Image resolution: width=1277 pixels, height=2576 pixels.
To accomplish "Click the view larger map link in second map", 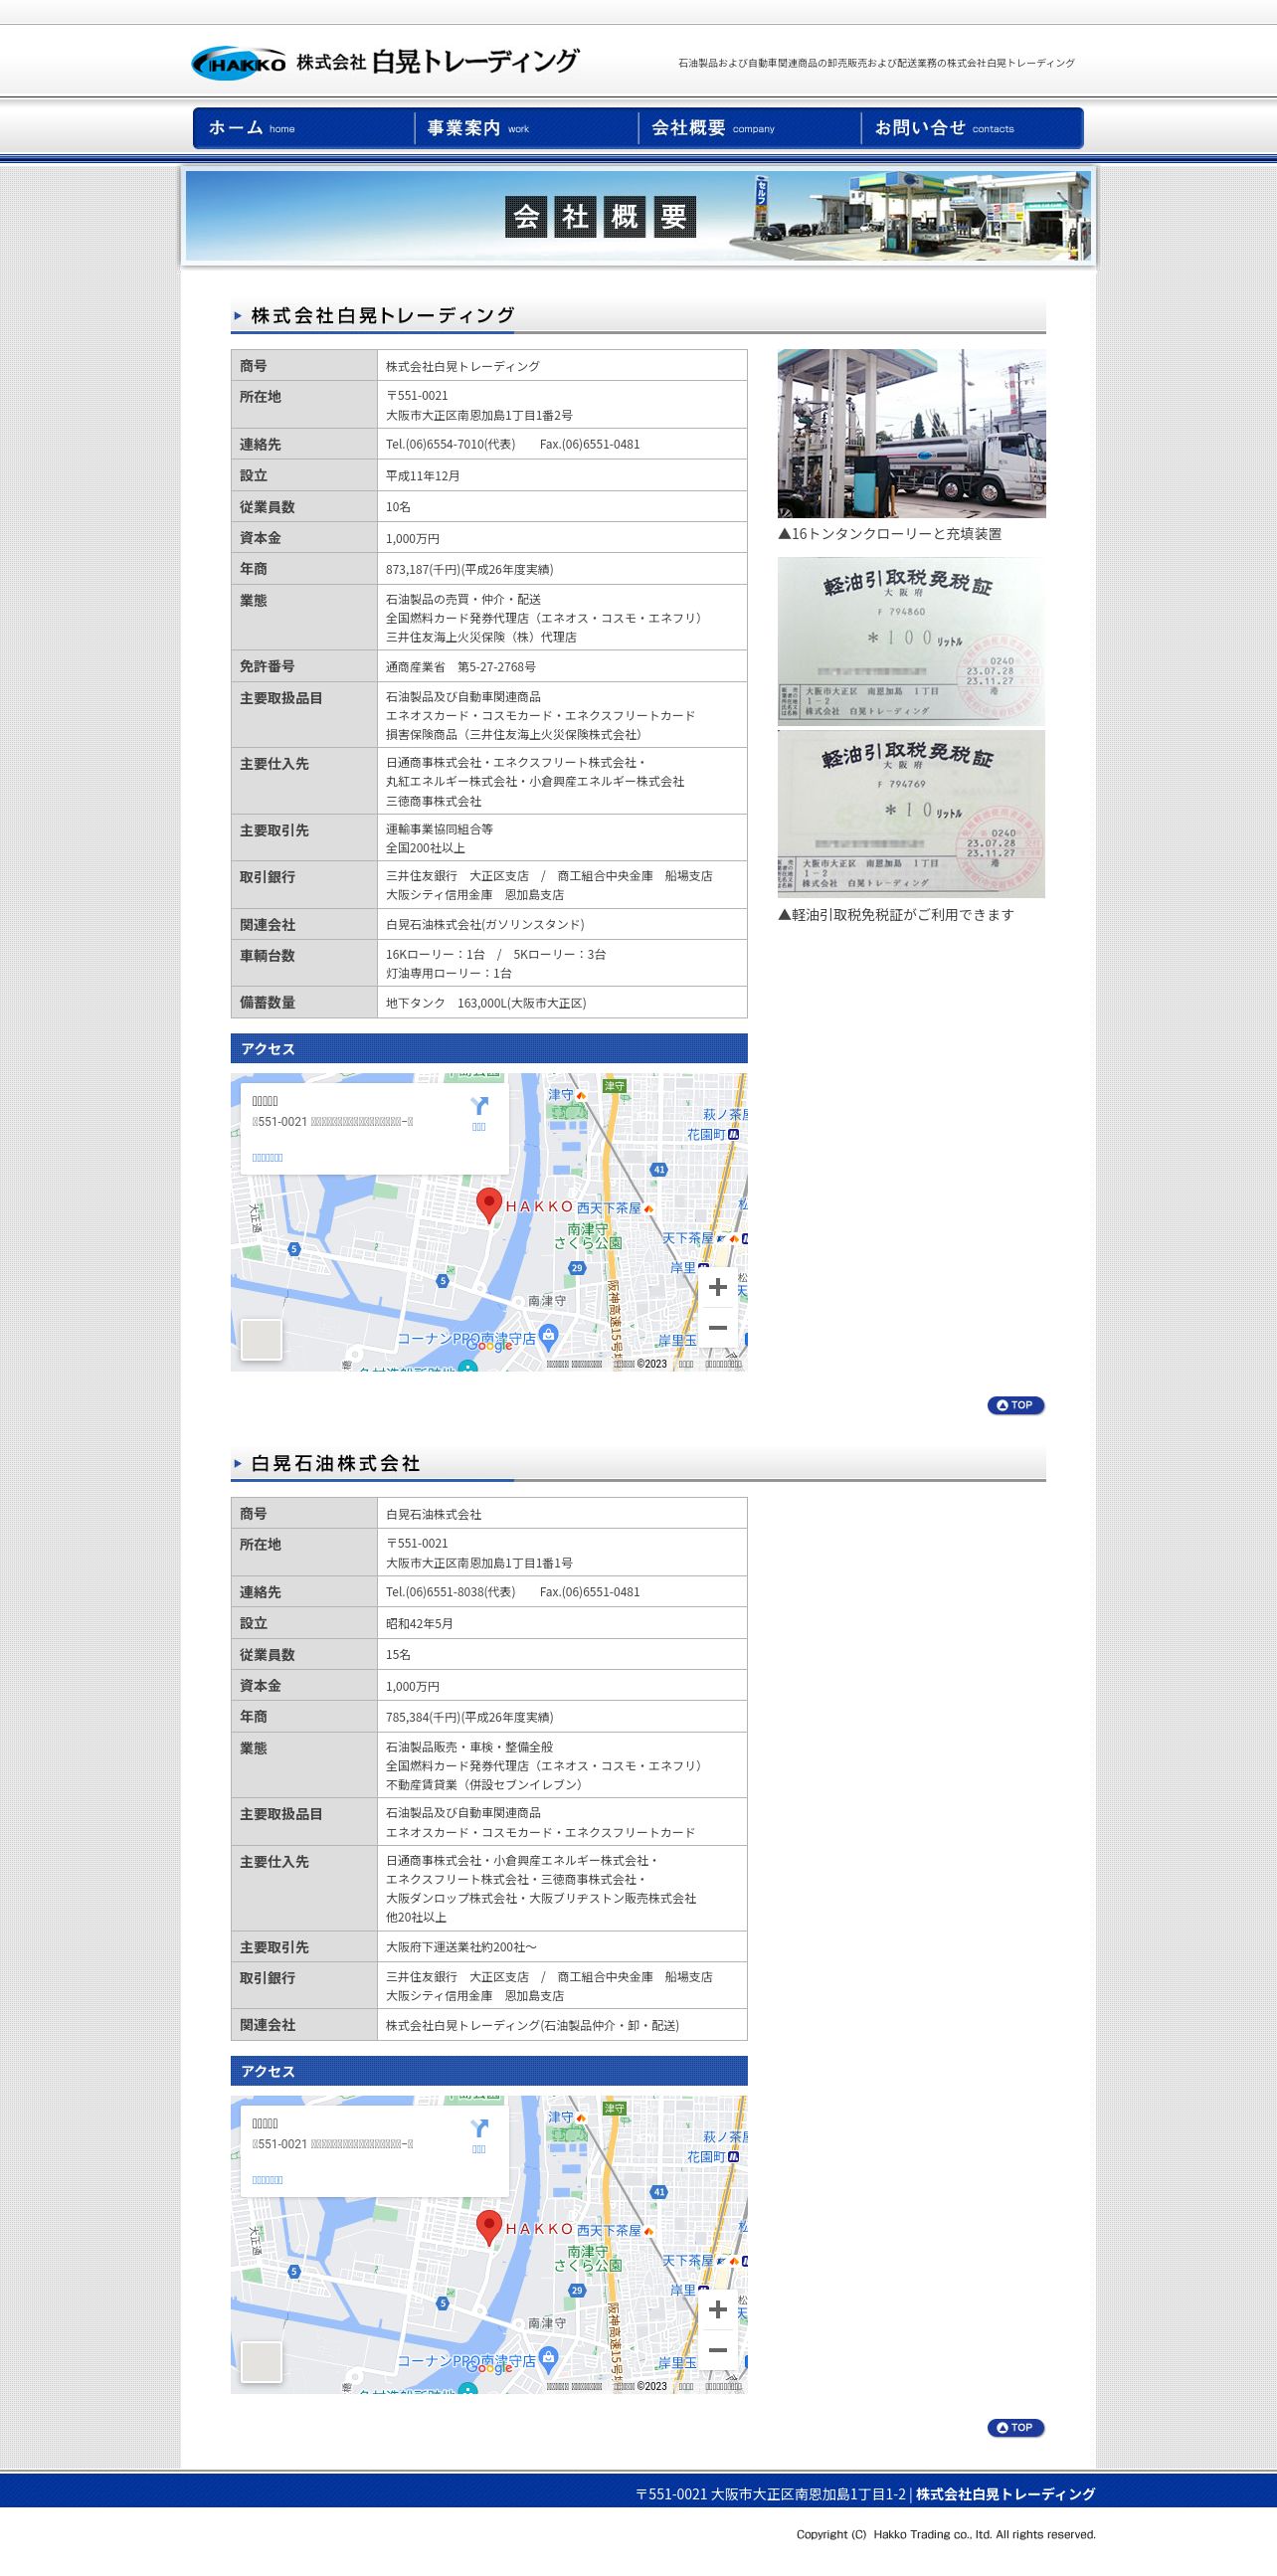I will coord(267,2180).
